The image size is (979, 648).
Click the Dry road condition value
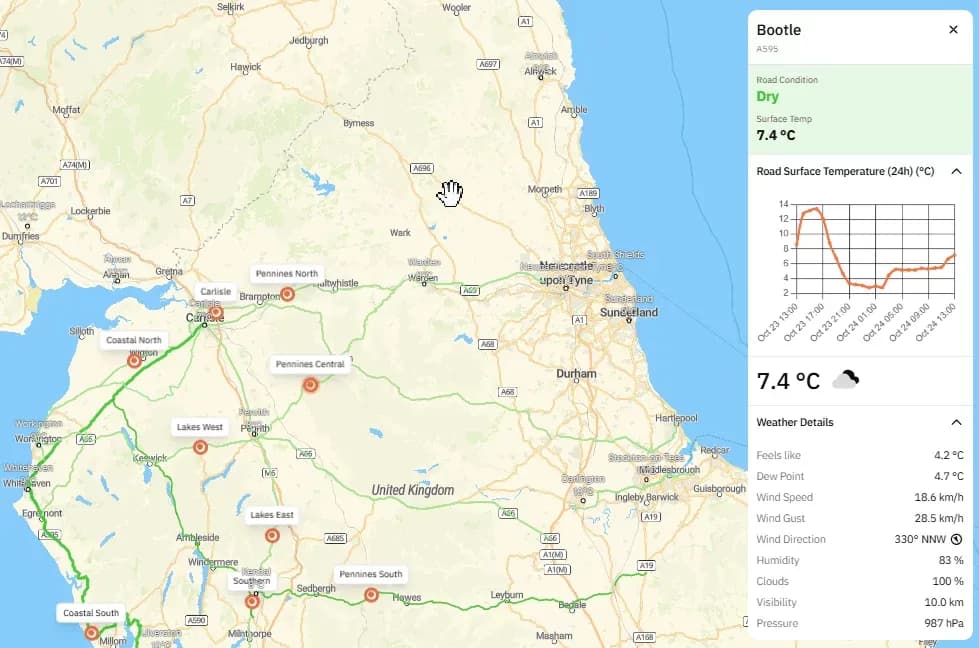tap(767, 96)
